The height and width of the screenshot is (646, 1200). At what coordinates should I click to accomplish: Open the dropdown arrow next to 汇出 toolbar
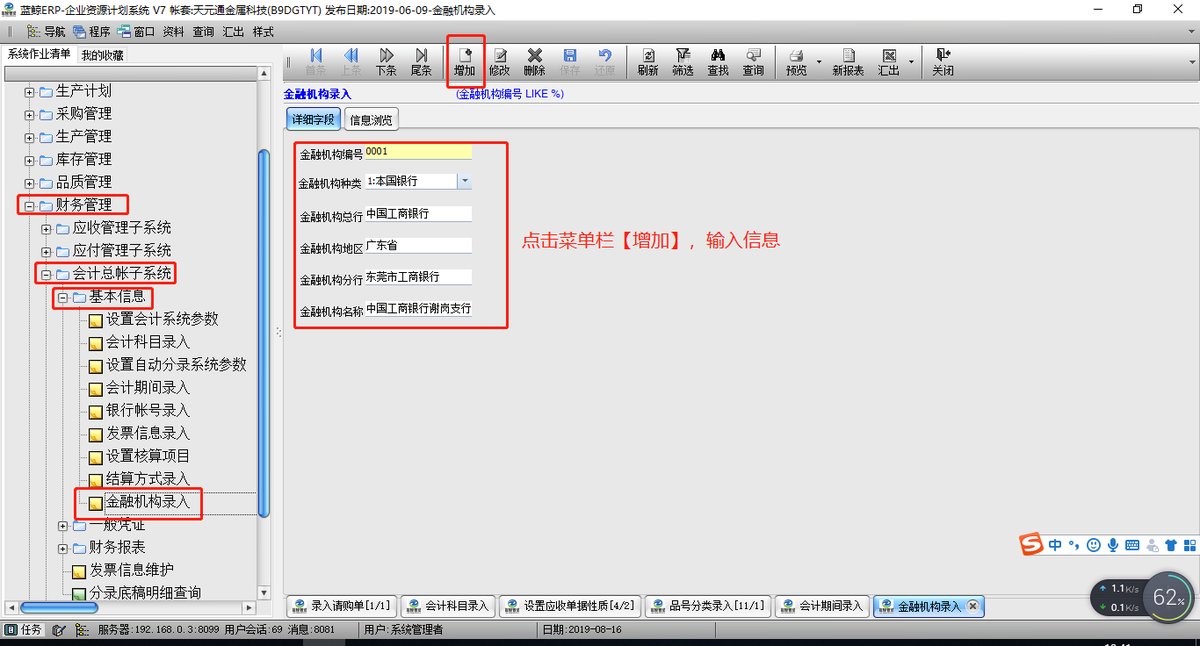coord(911,62)
